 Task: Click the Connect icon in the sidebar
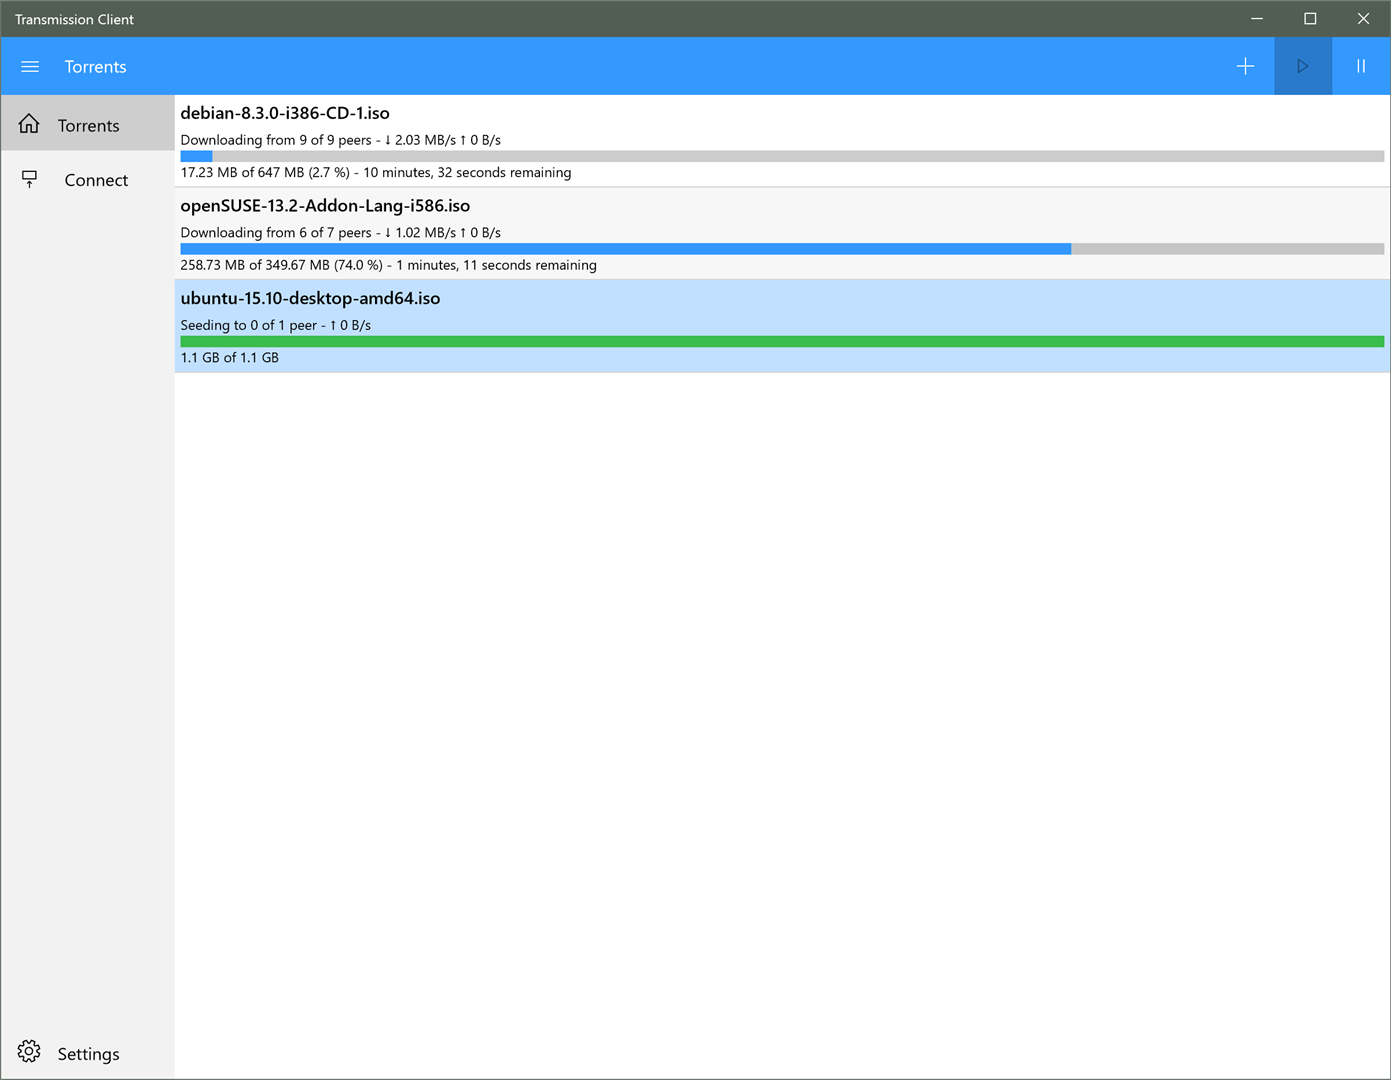[x=29, y=179]
